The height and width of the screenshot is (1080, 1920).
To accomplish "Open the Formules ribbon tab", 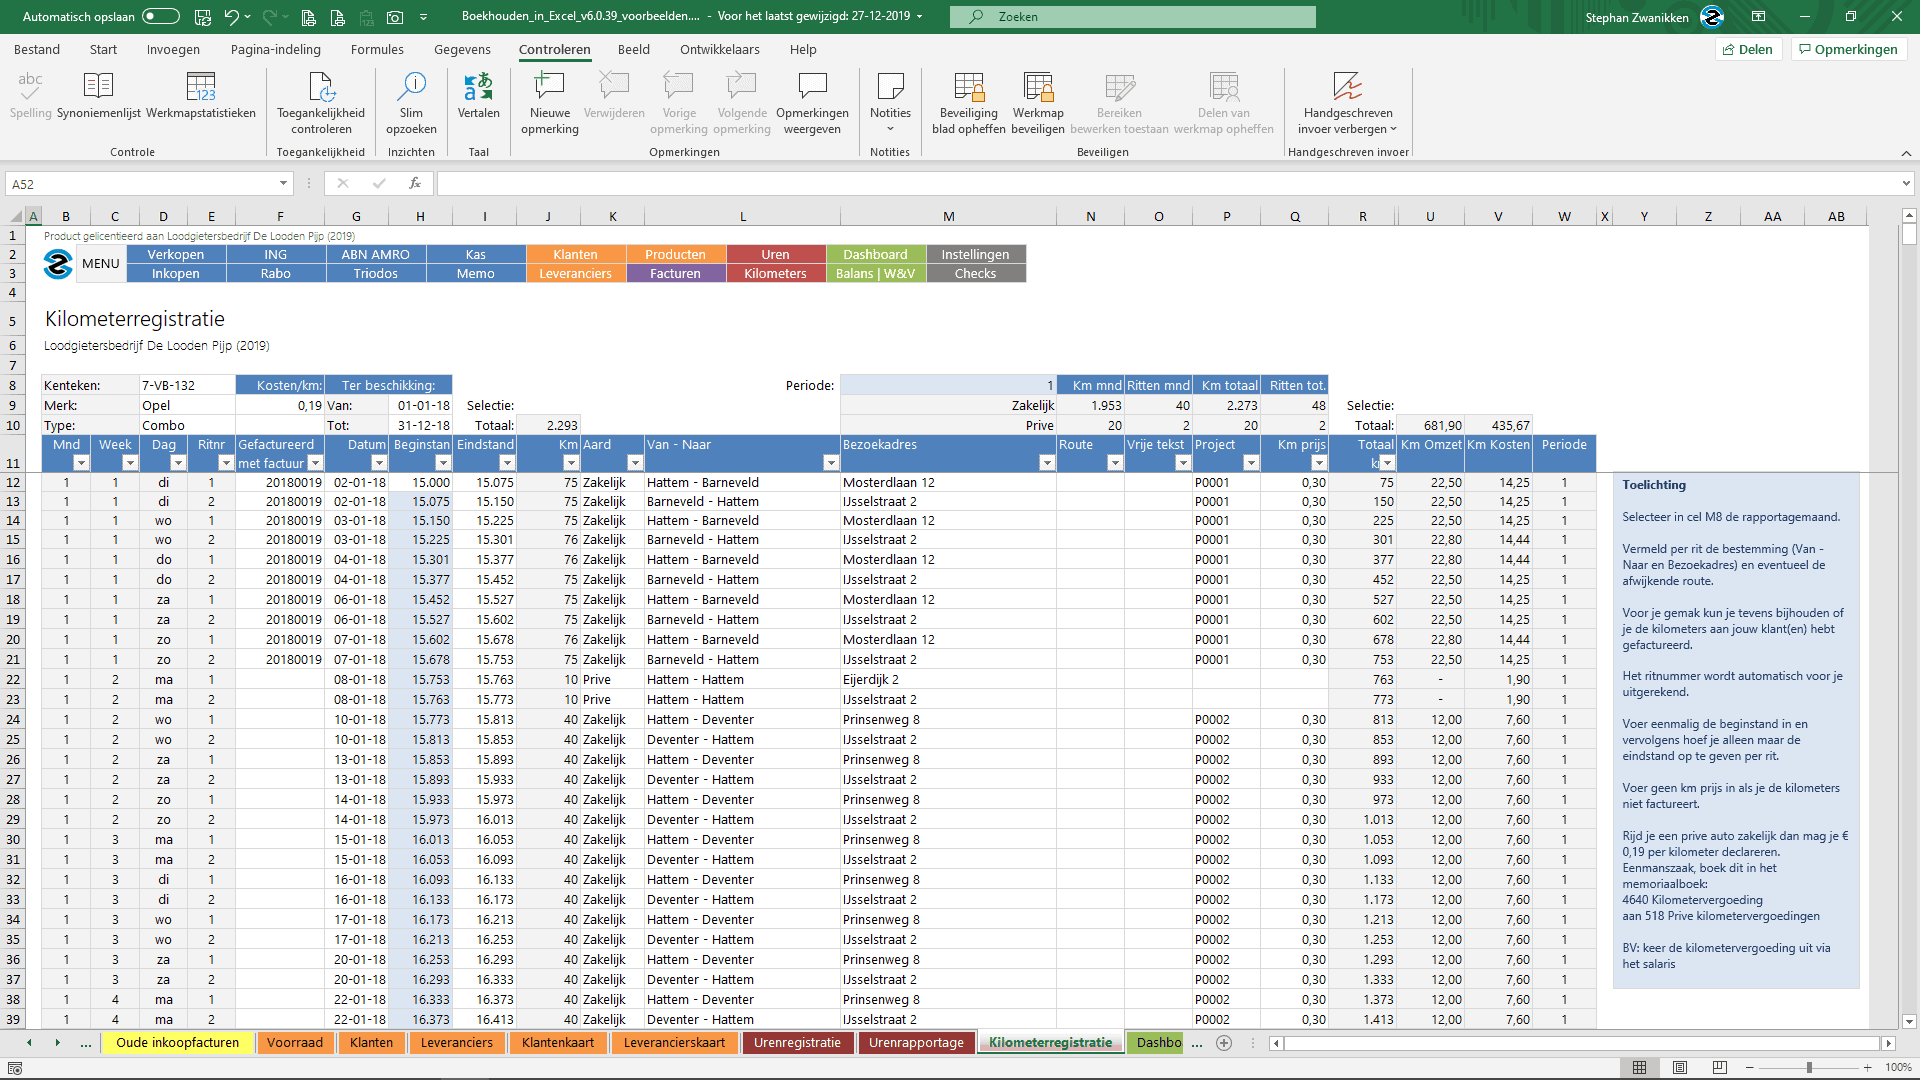I will point(377,49).
